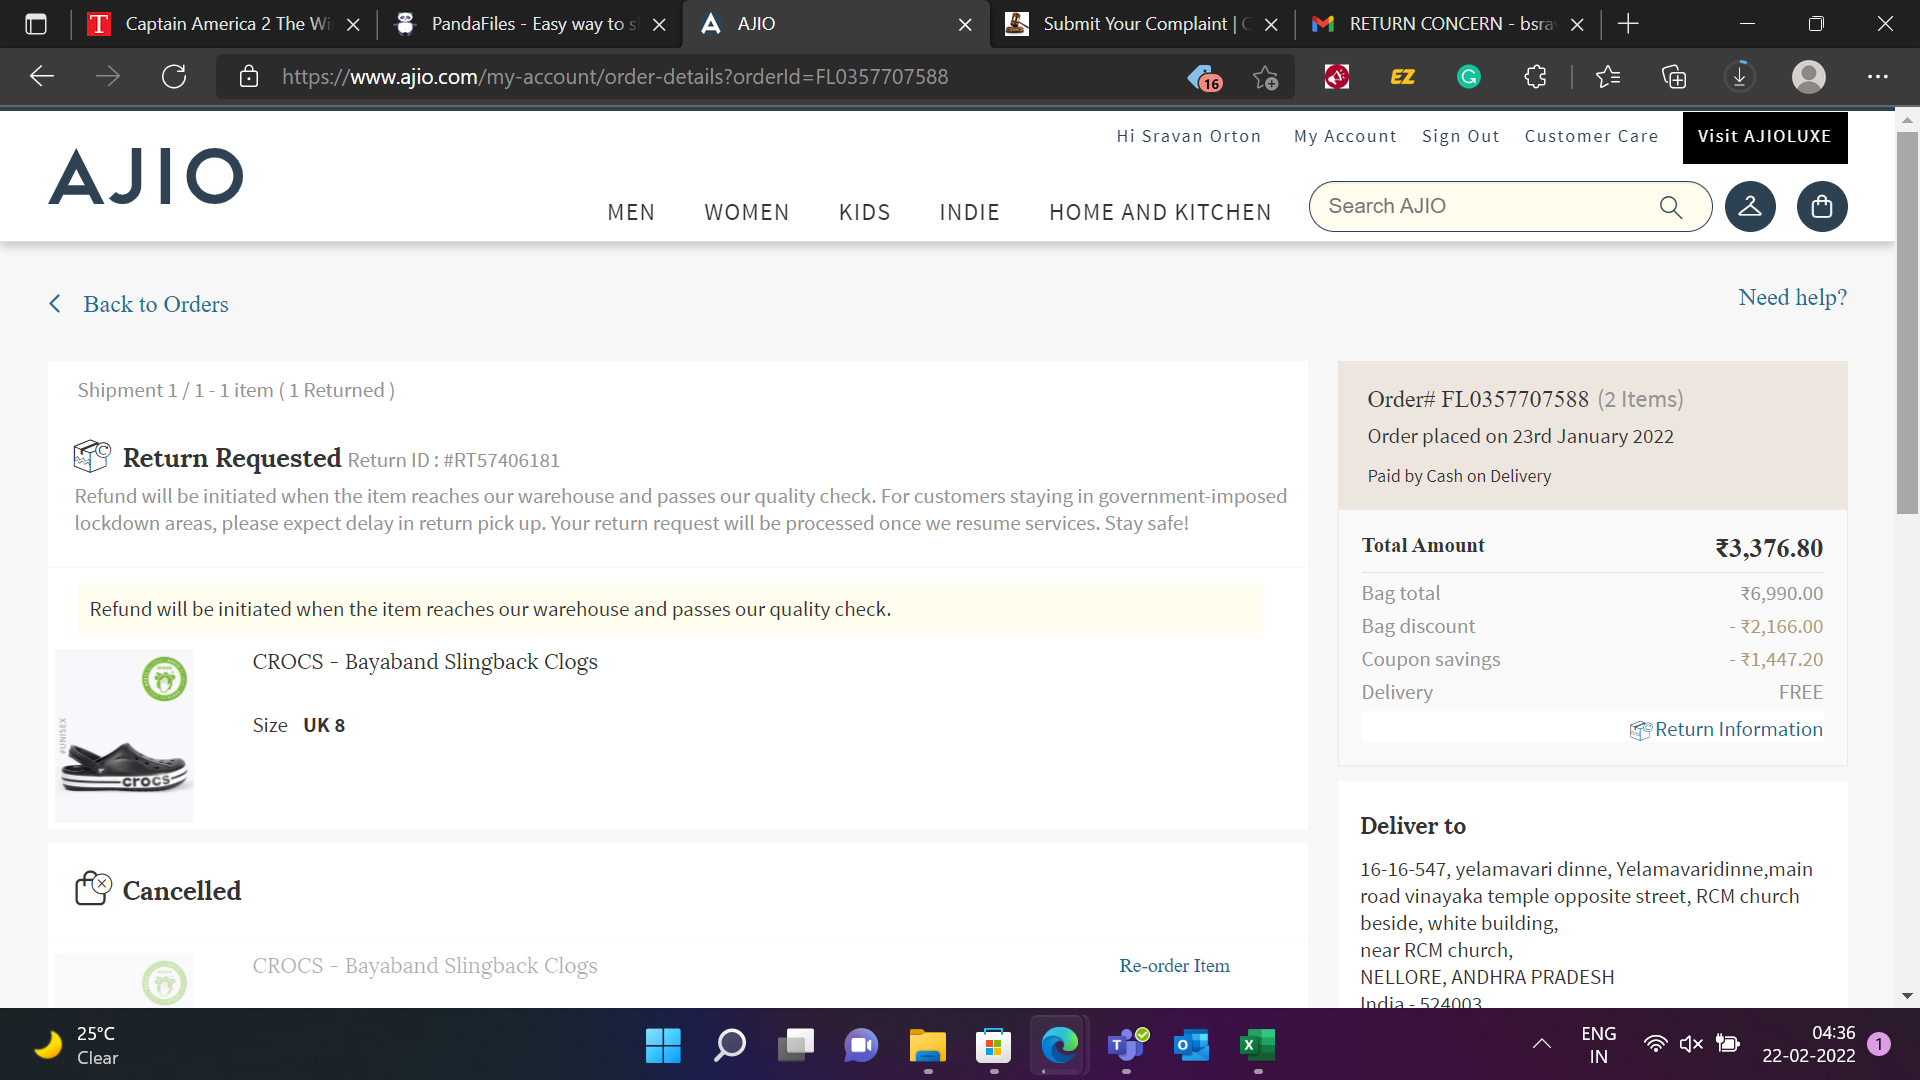Click Return Information link
The image size is (1920, 1080).
[1737, 730]
